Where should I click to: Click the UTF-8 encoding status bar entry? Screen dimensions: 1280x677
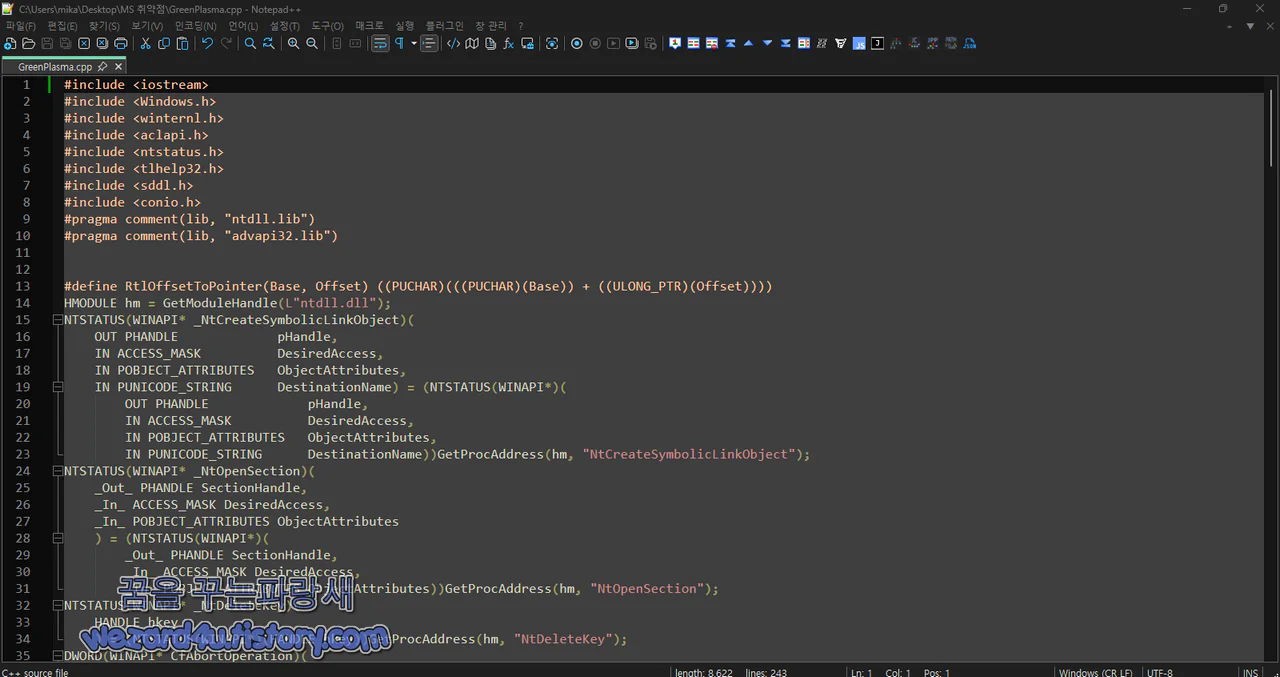pyautogui.click(x=1161, y=673)
